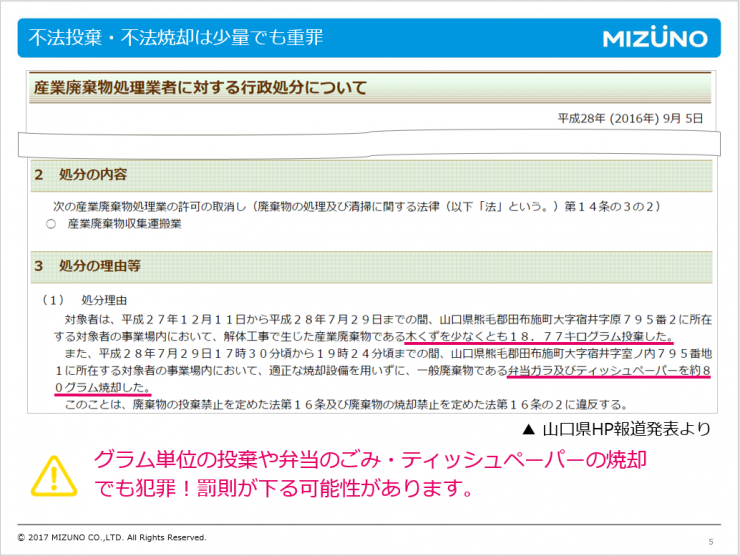Click underlined text 弁当ガラ及びティッシュペーパーを約8

click(609, 371)
